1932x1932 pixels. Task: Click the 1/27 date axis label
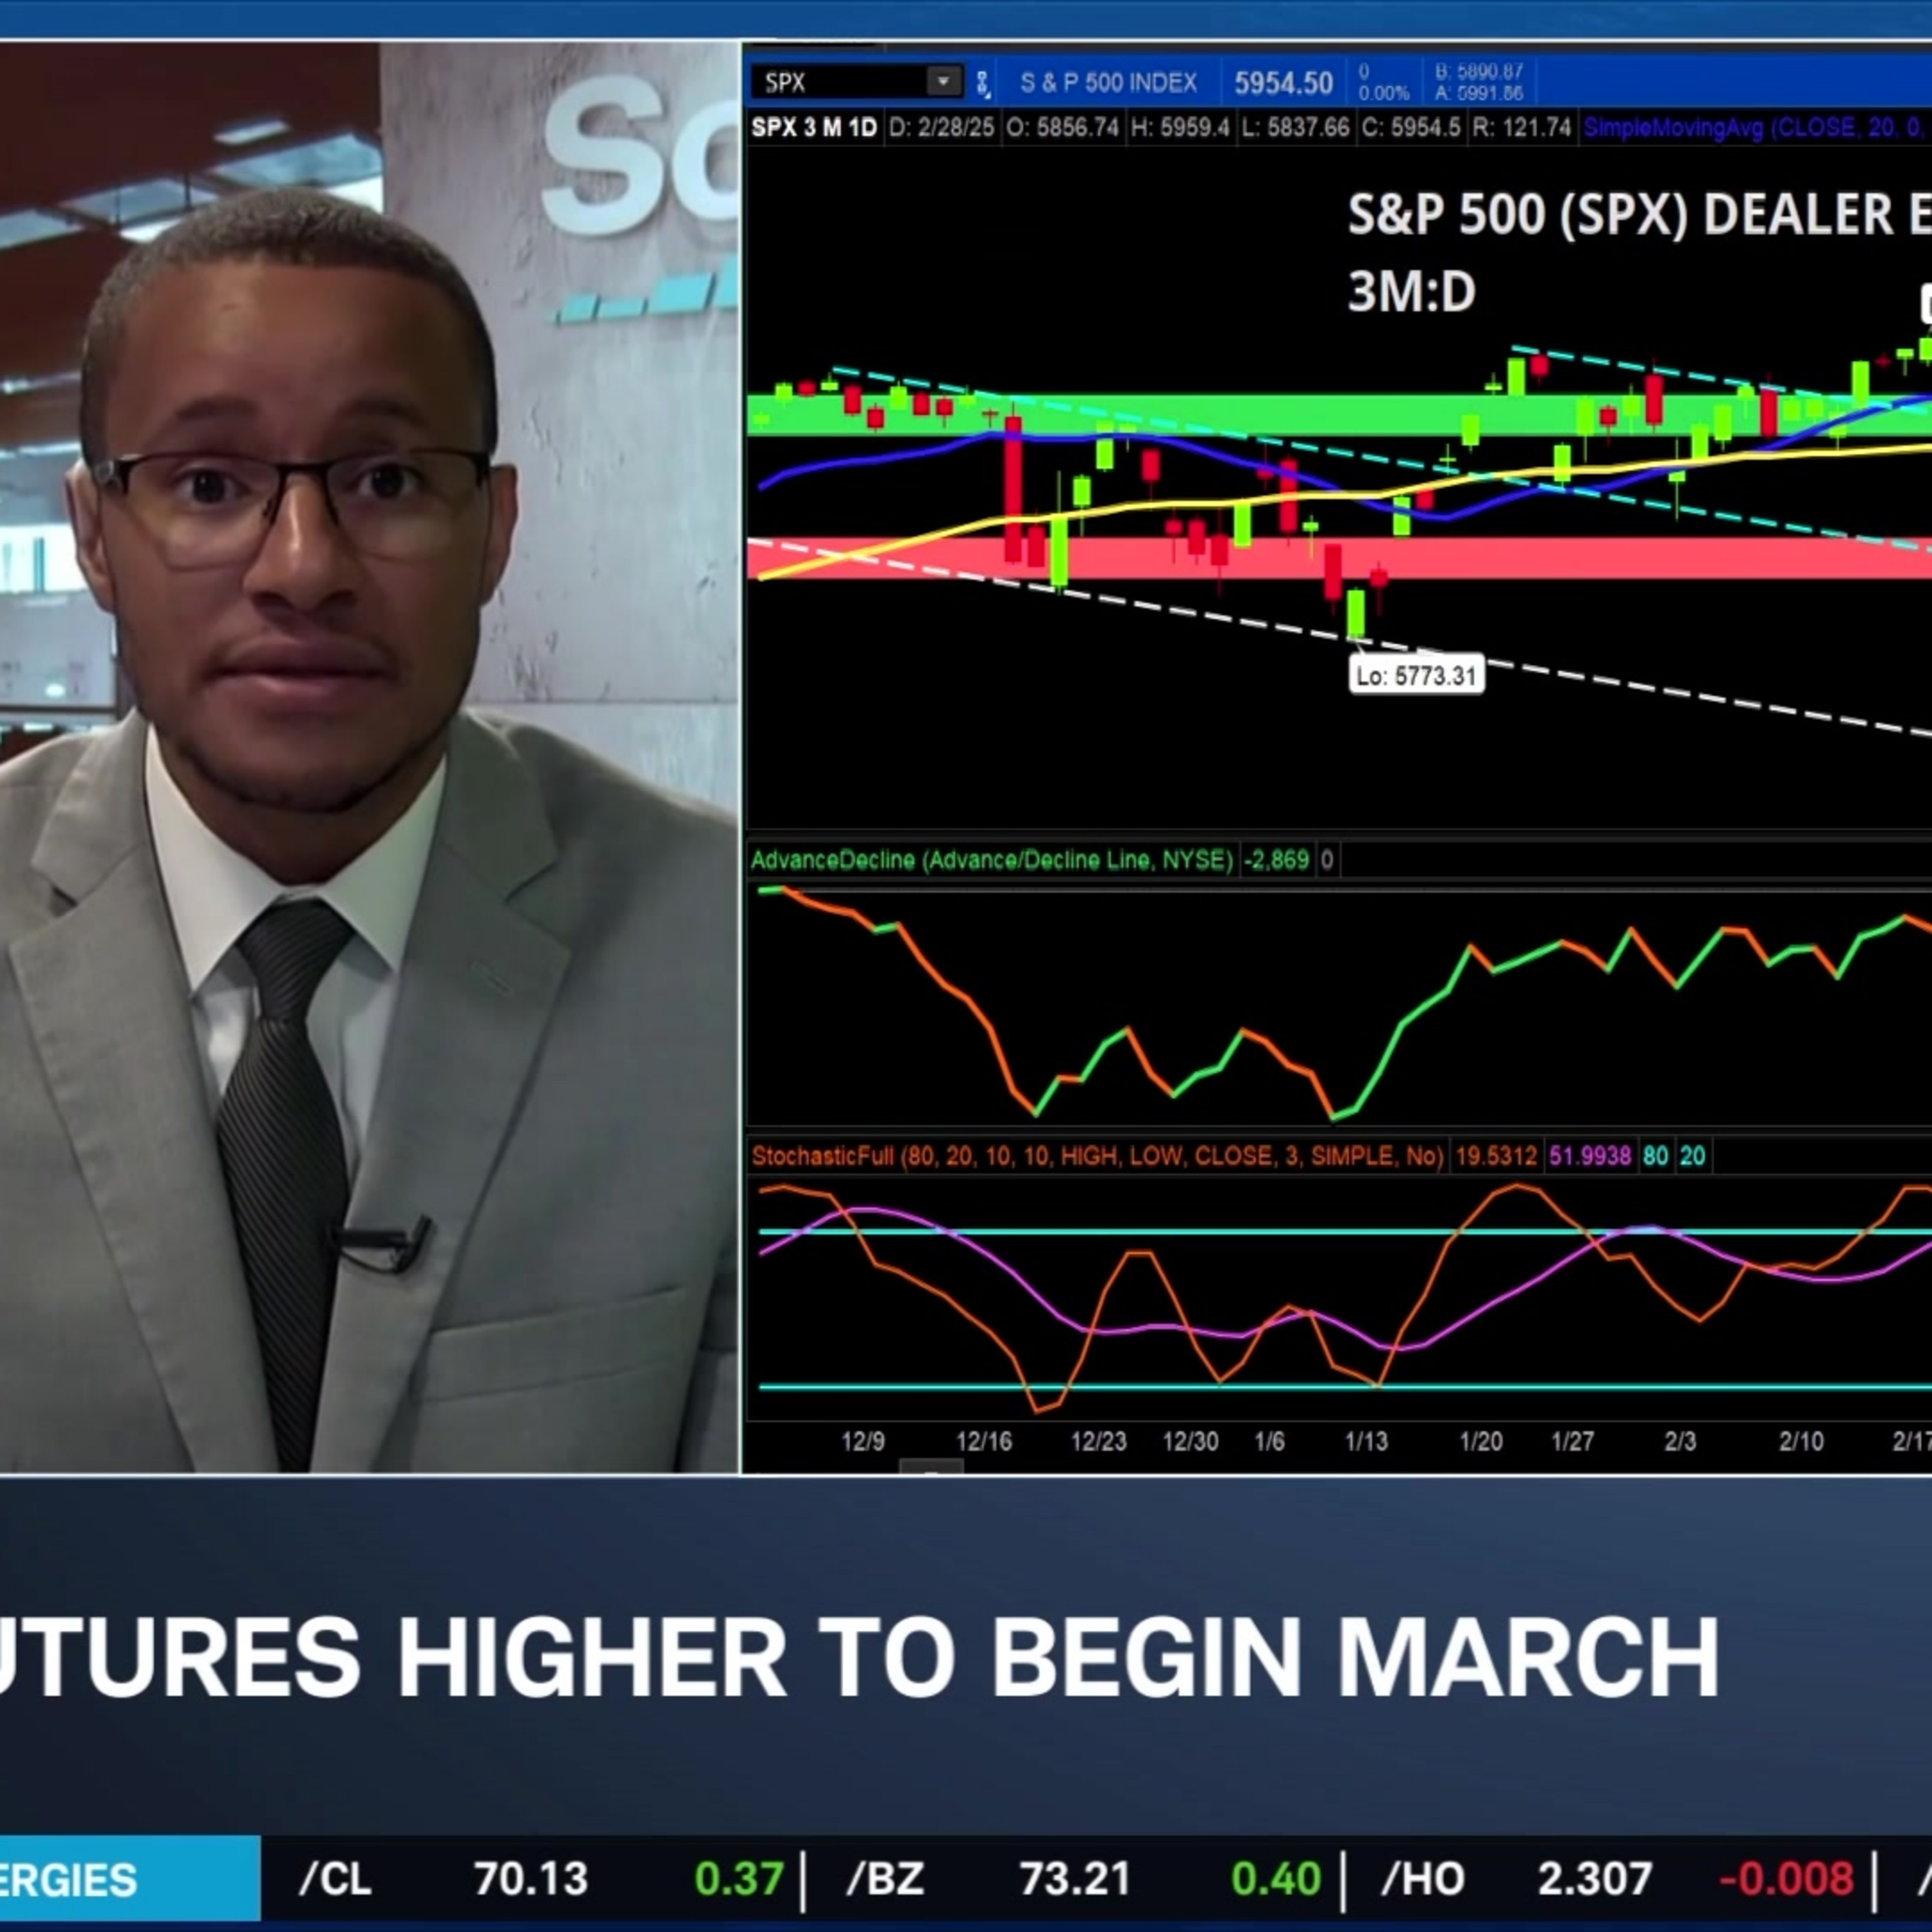1572,1441
